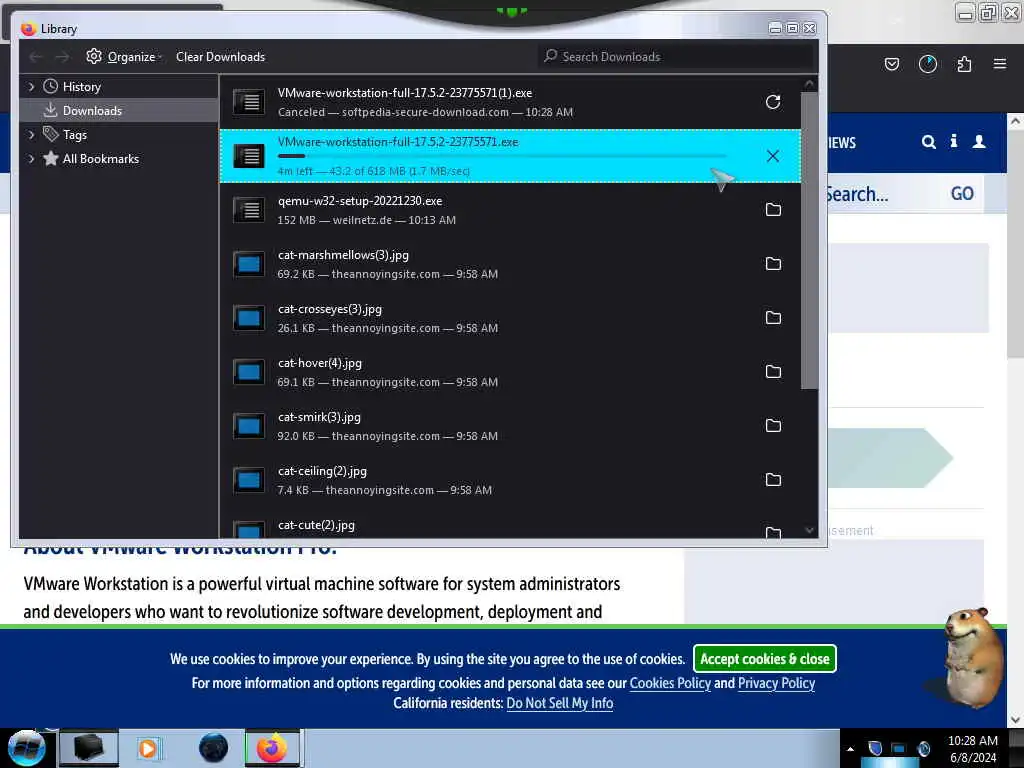Click the image icon of cat-crosseyes(3).jpg

coord(249,318)
